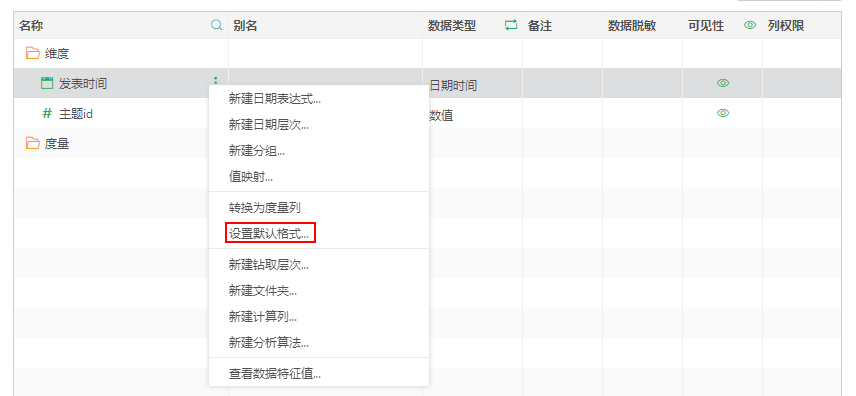This screenshot has height=396, width=856.
Task: Click the calendar icon of 发表时间
Action: (x=47, y=83)
